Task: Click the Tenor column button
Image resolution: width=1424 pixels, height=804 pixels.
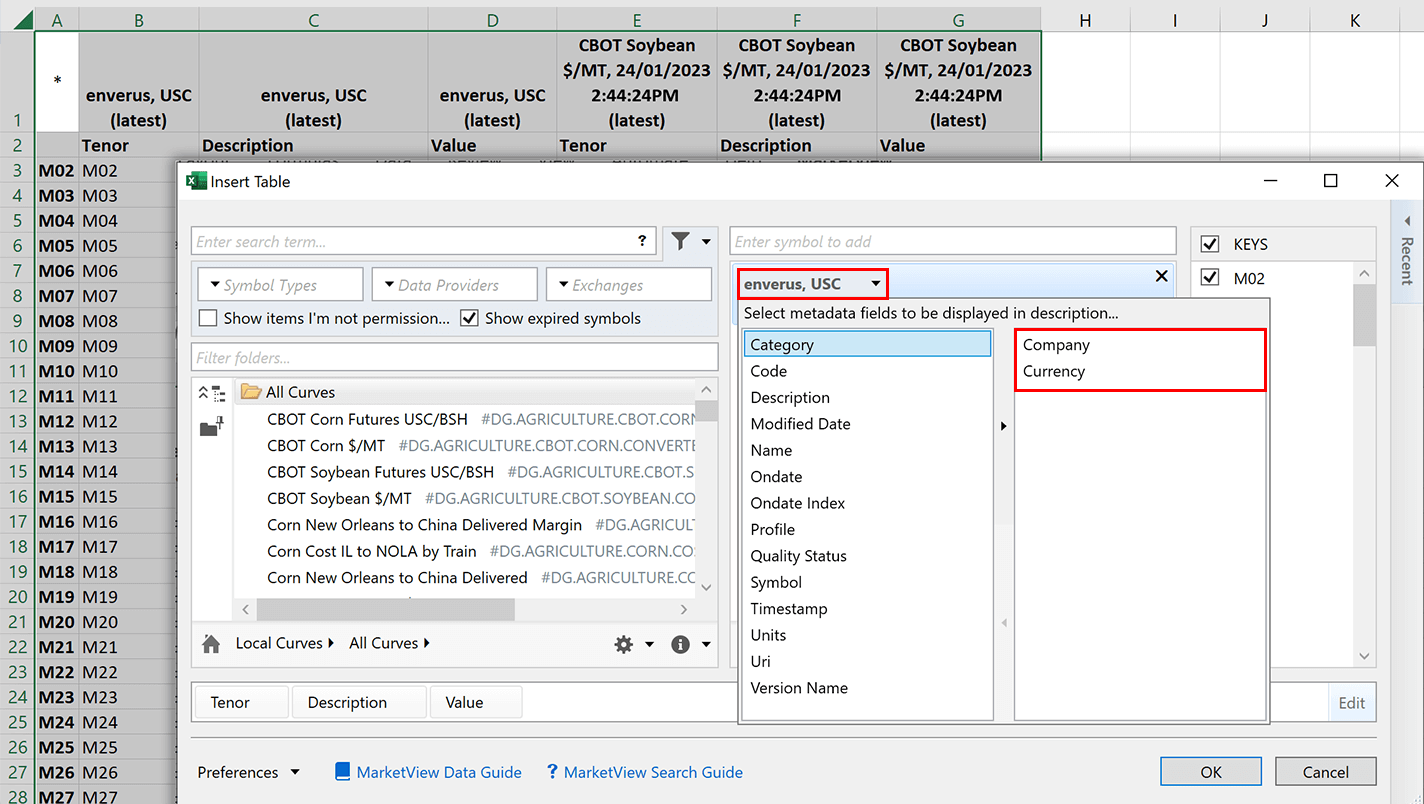Action: [241, 703]
